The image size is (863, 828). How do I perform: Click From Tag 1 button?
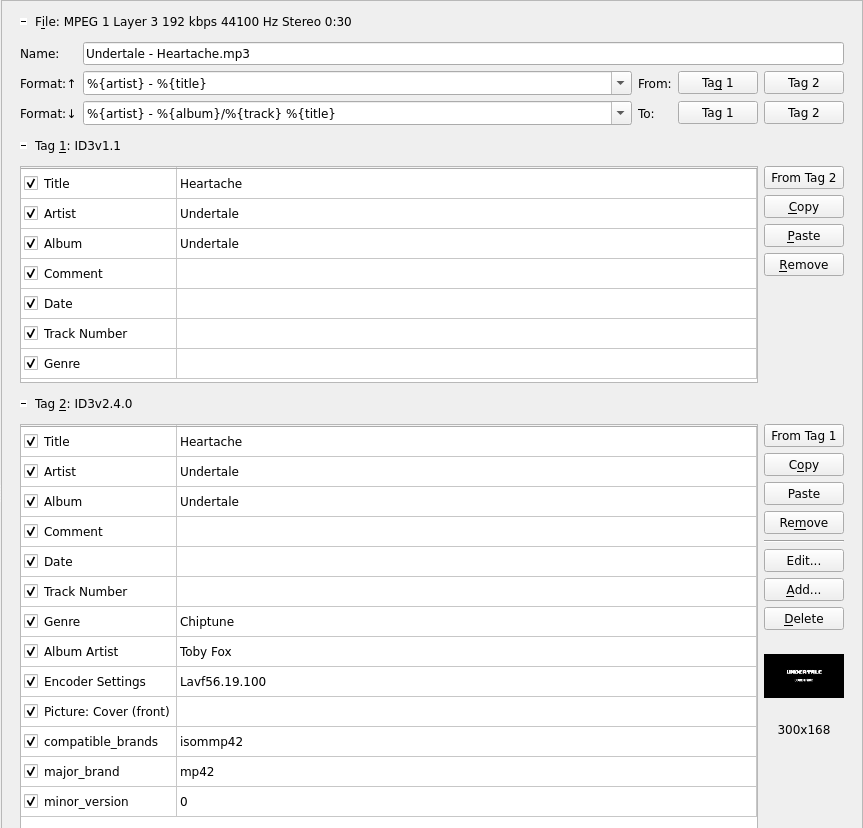(x=718, y=83)
